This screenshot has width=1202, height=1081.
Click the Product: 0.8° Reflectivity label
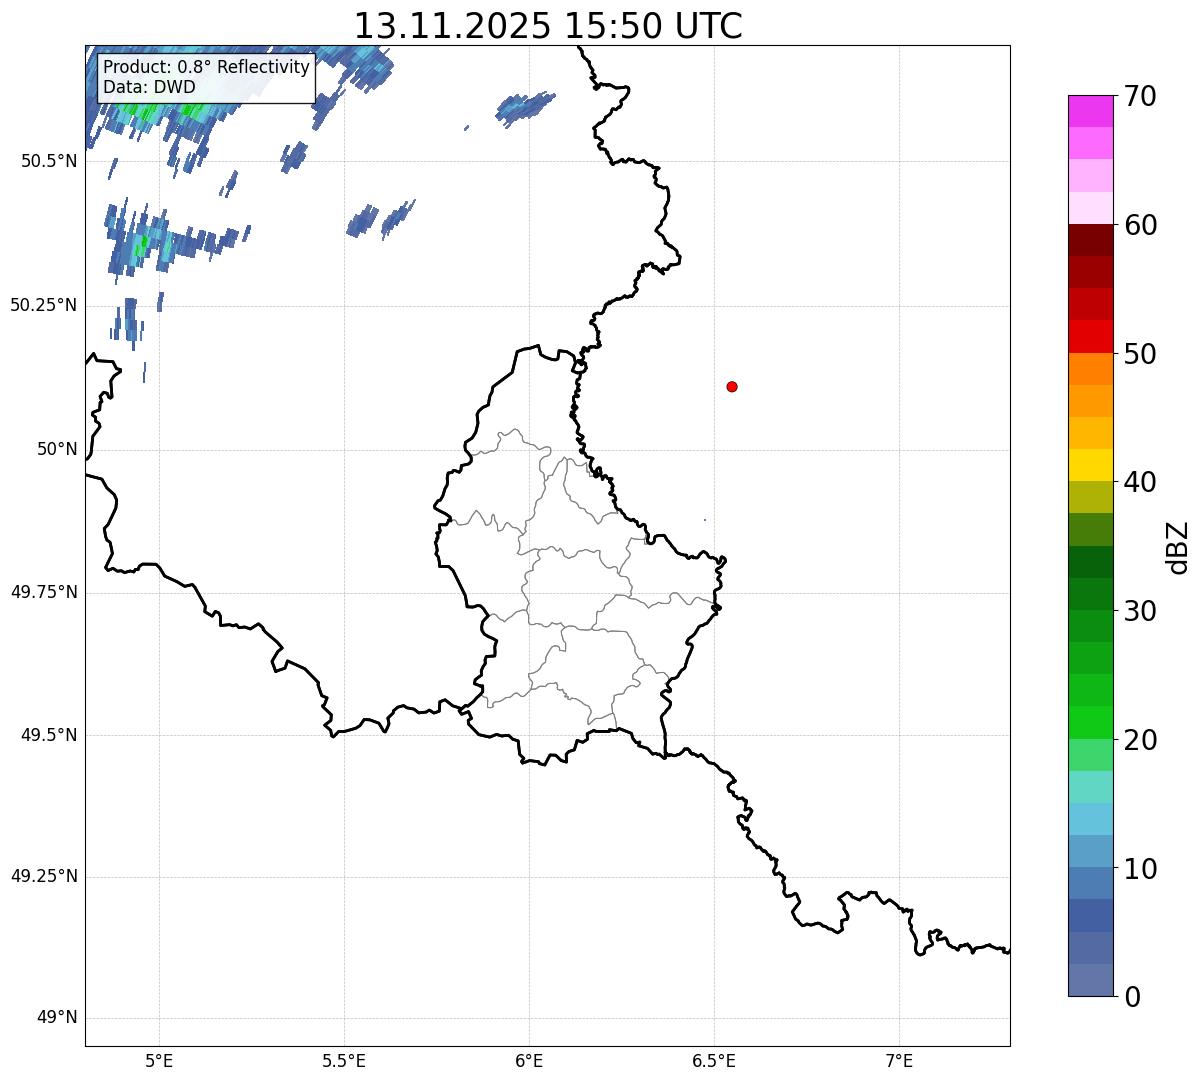tap(207, 67)
